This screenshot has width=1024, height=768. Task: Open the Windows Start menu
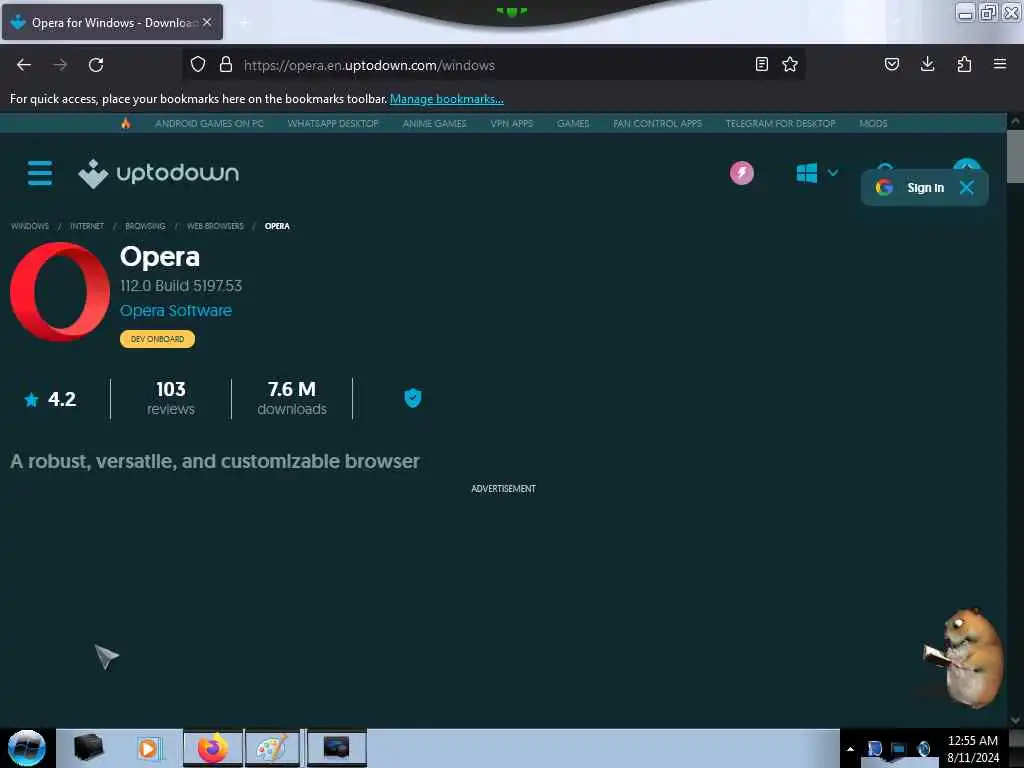[x=26, y=748]
